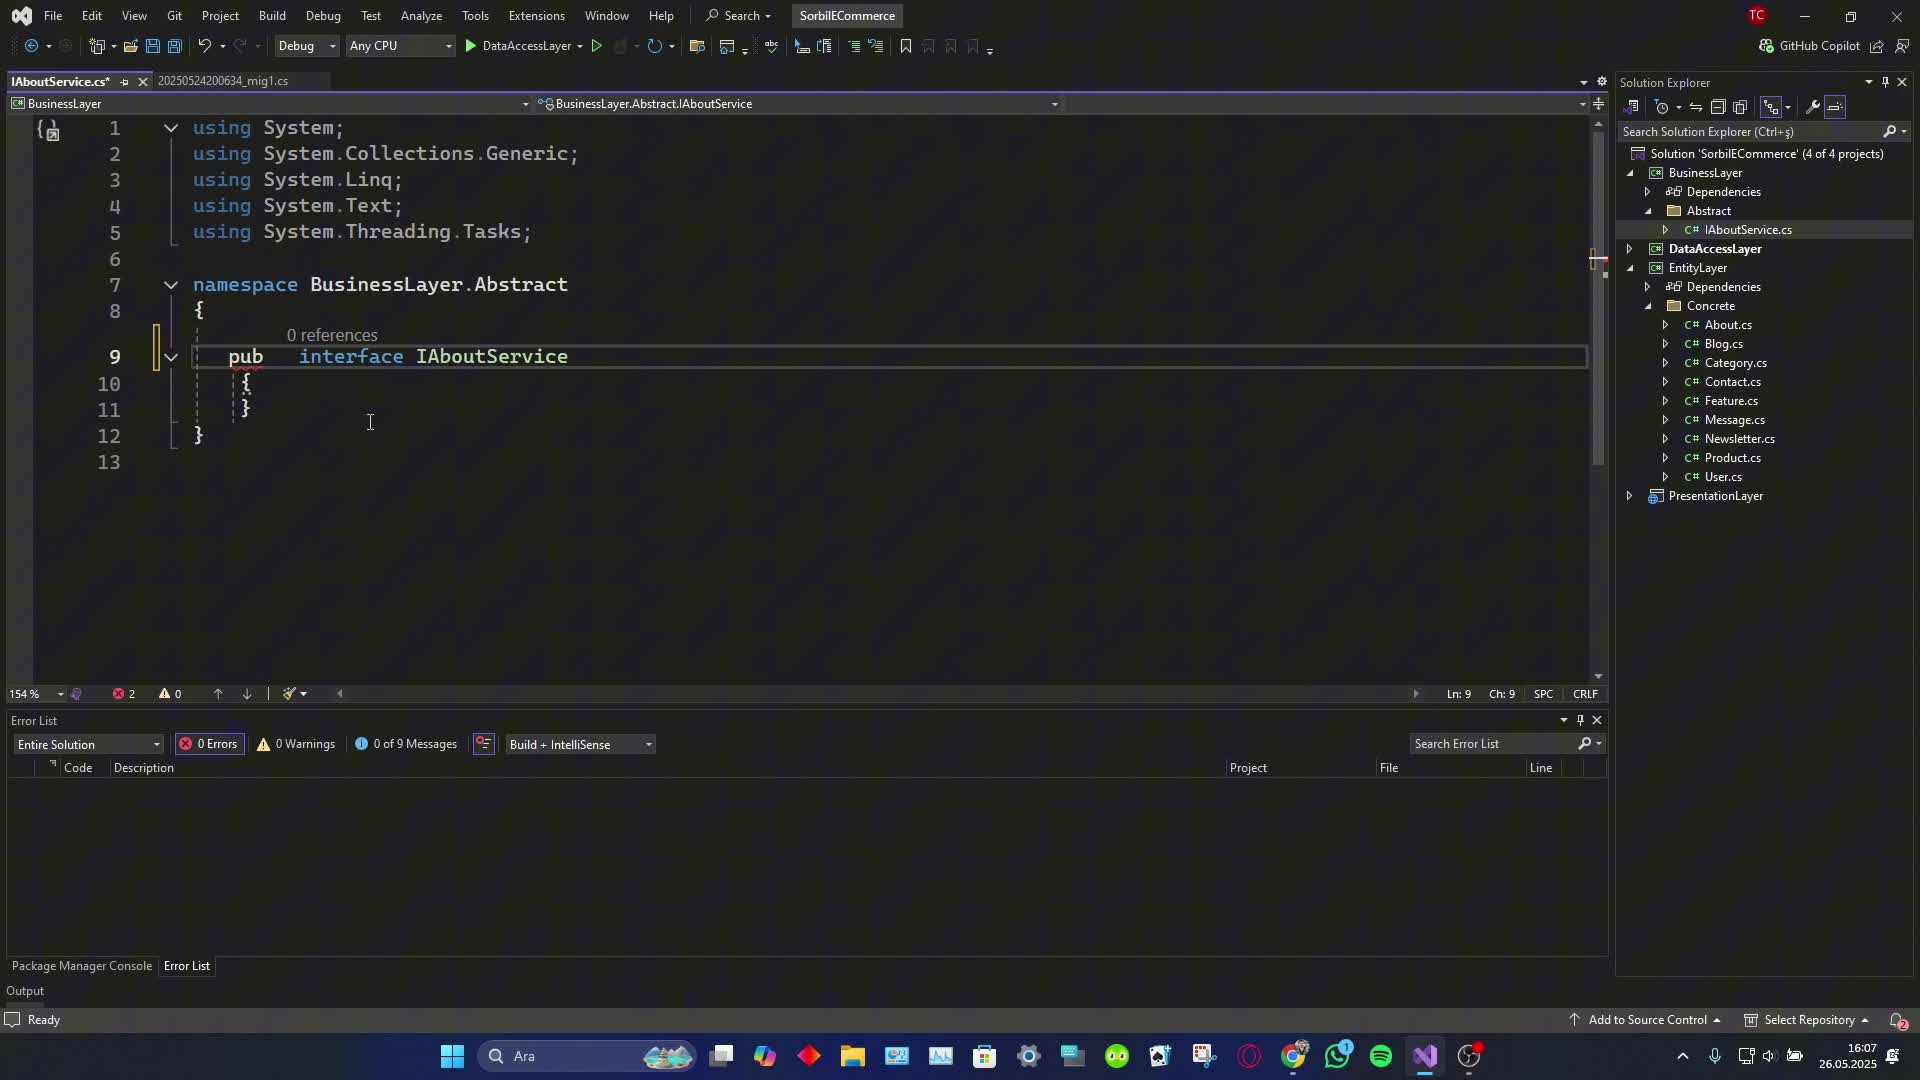Toggle the 0 of 9 Messages filter
The width and height of the screenshot is (1920, 1080).
tap(406, 744)
